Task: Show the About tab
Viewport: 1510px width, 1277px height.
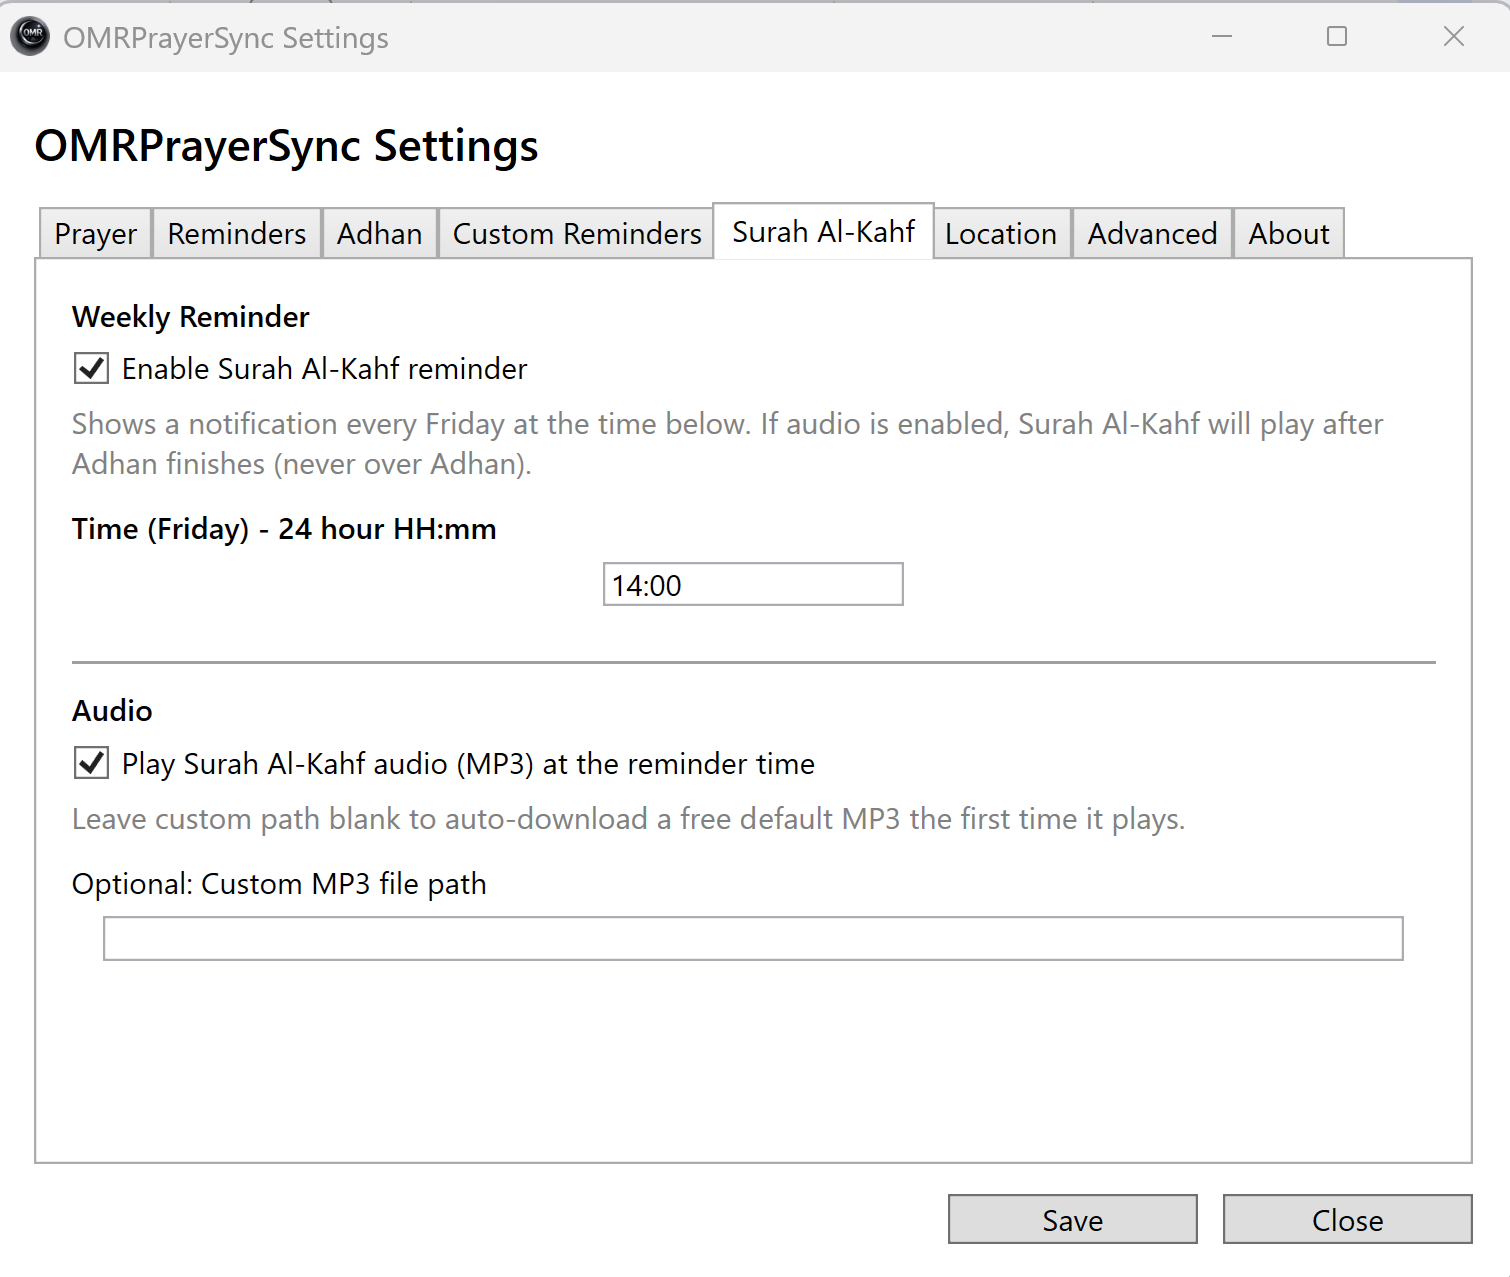Action: pyautogui.click(x=1289, y=233)
